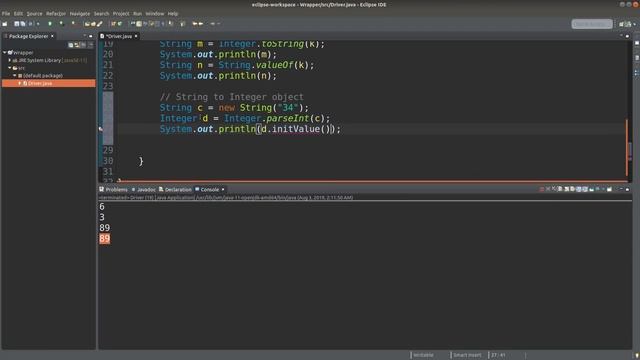Viewport: 640px width, 360px height.
Task: Toggle Scroll Lock in console toolbar
Action: (x=567, y=189)
